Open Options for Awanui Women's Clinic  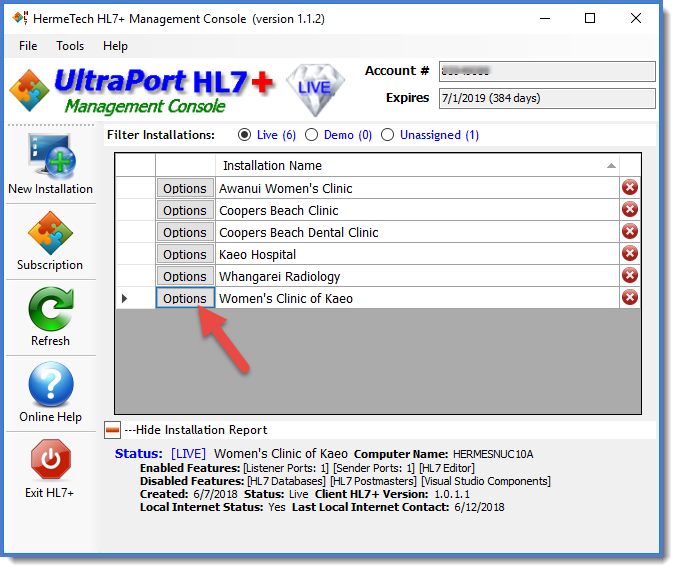coord(185,189)
